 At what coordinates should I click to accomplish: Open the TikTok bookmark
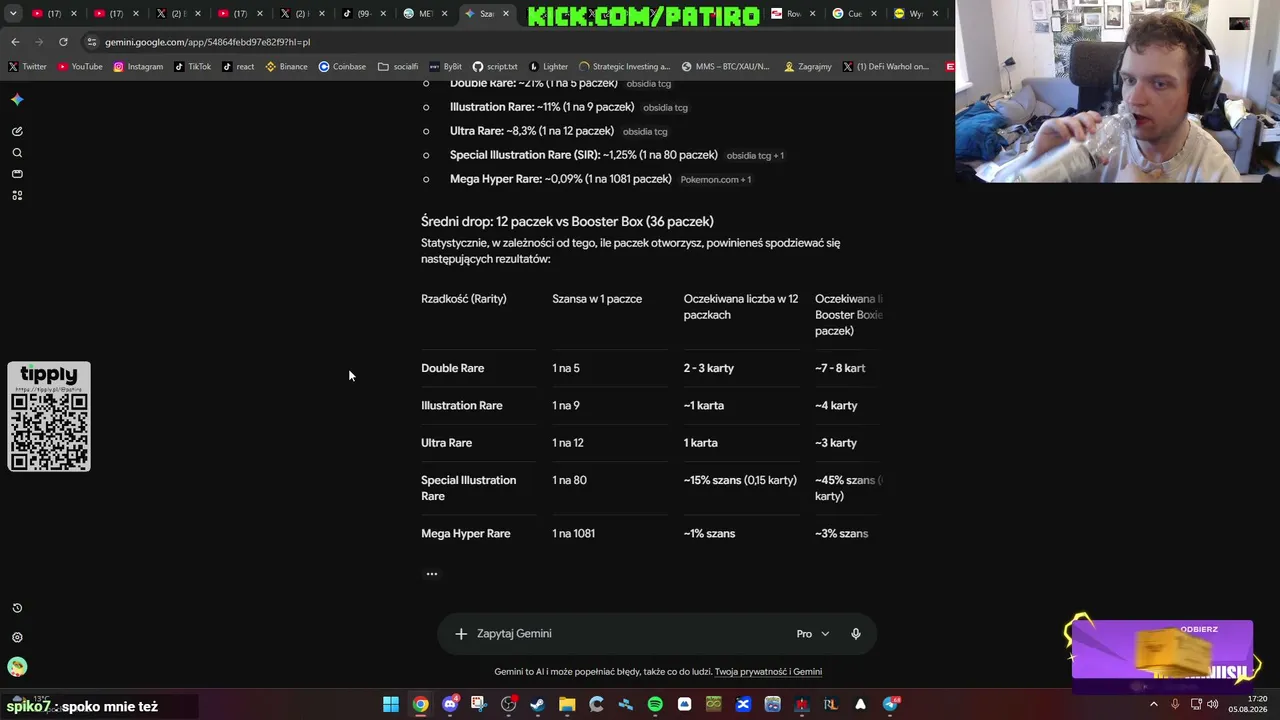coord(192,67)
